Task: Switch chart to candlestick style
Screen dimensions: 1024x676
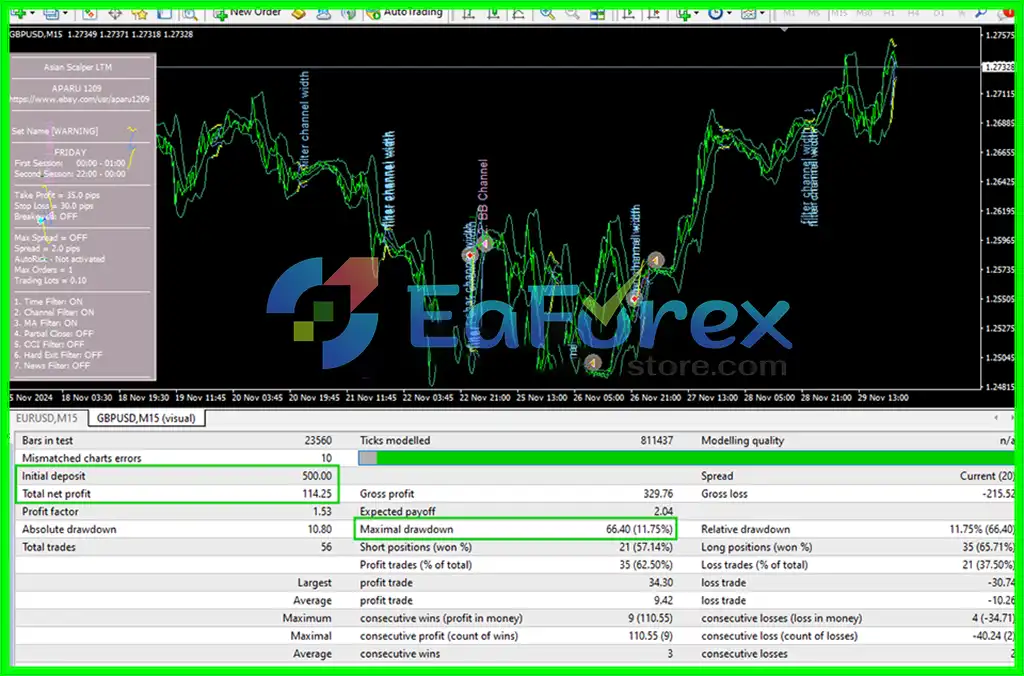Action: click(x=494, y=13)
